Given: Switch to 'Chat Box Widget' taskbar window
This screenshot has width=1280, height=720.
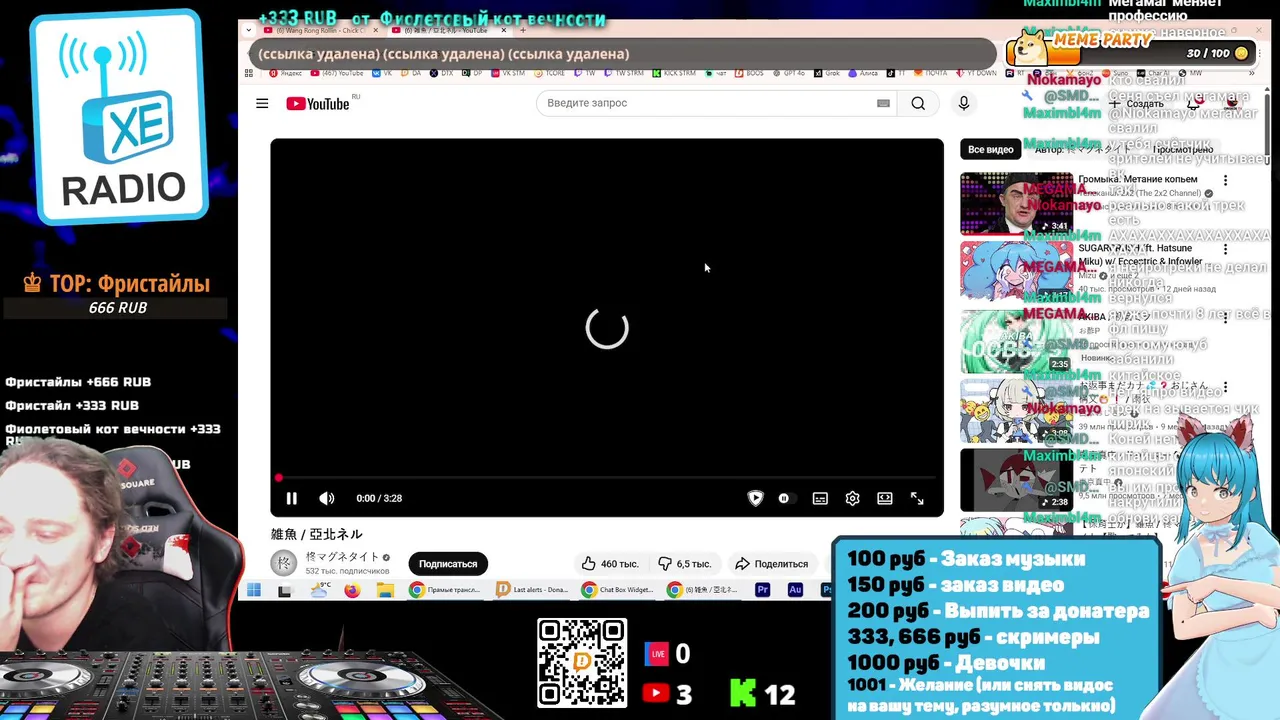Looking at the screenshot, I should 619,590.
